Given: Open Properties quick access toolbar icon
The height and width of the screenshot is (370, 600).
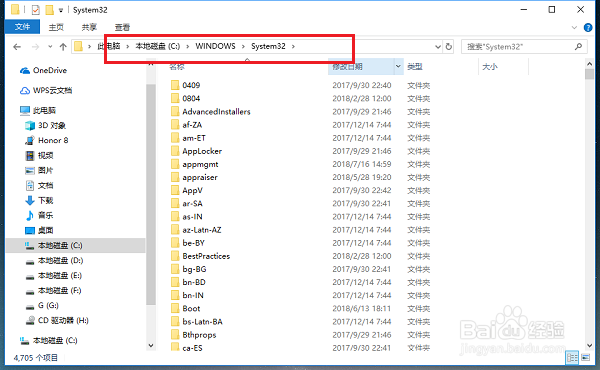Looking at the screenshot, I should 35,10.
